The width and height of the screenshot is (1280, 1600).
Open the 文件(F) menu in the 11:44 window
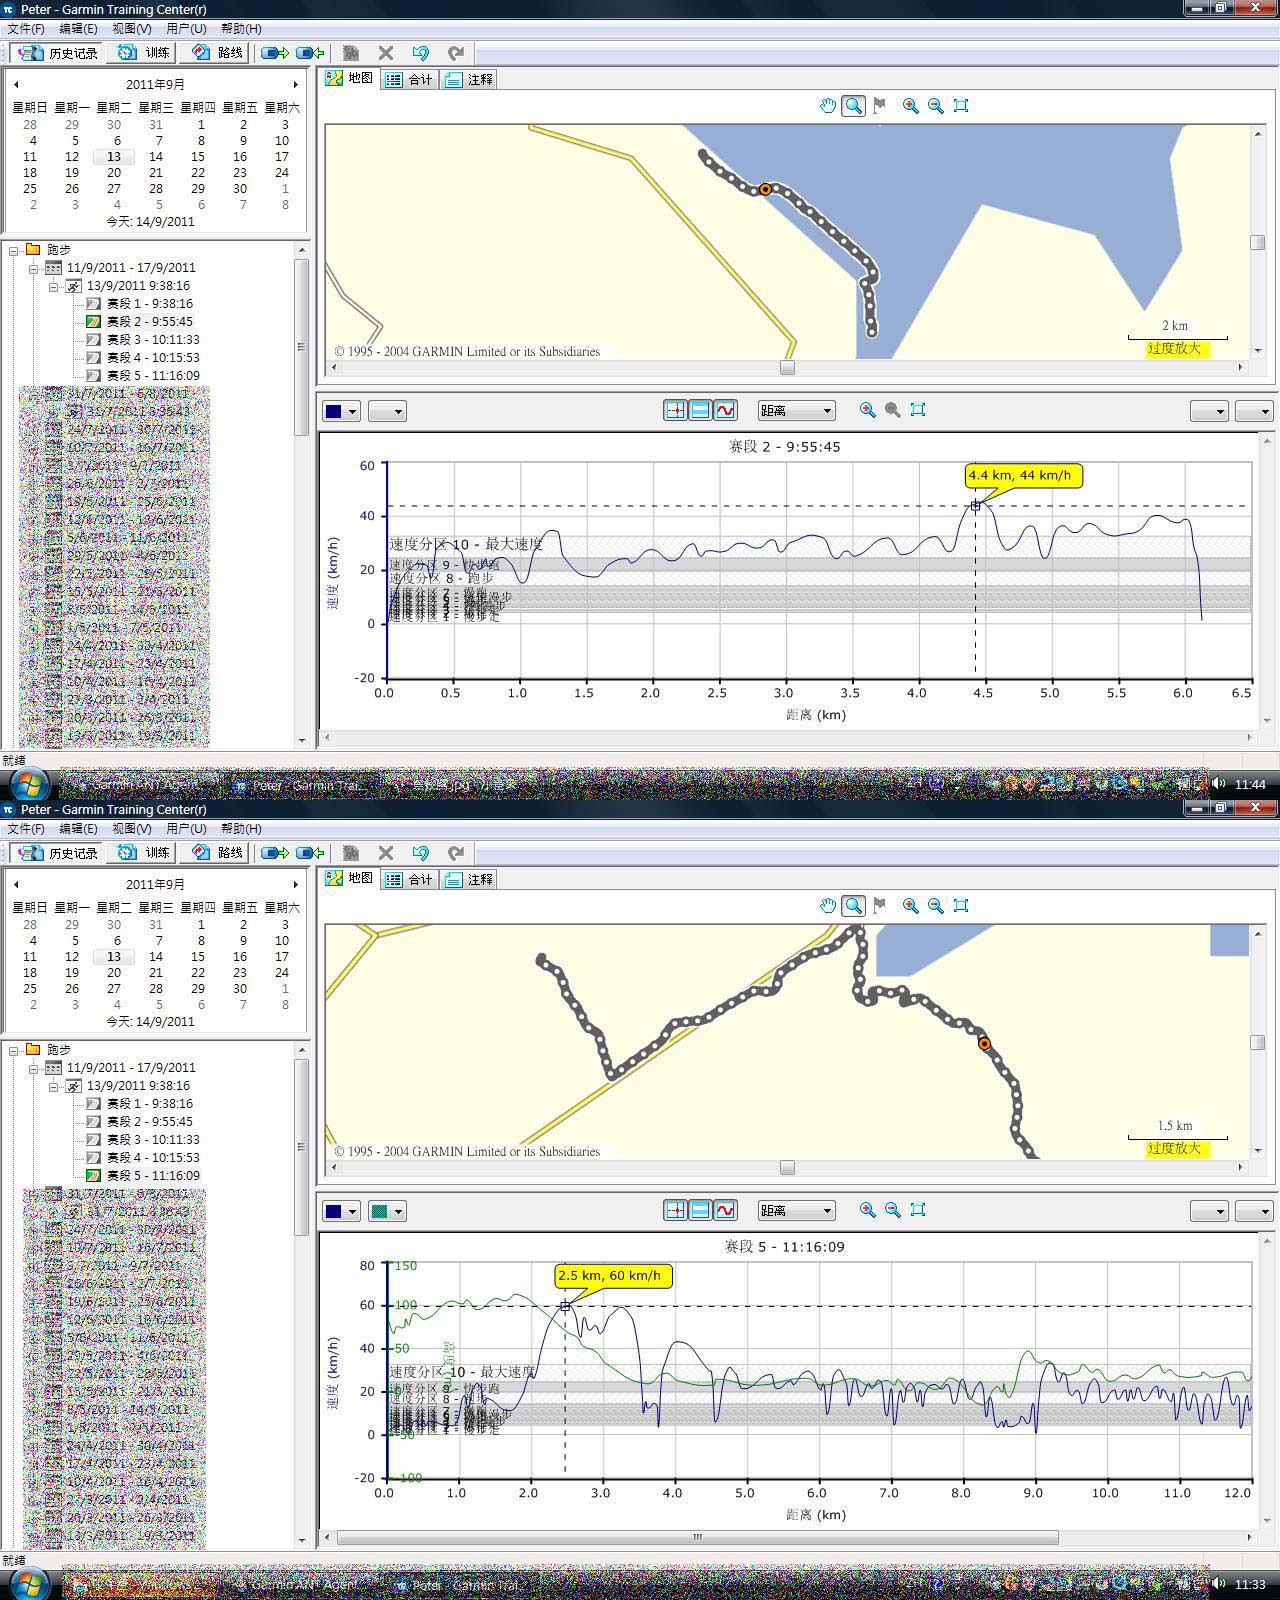(x=26, y=29)
